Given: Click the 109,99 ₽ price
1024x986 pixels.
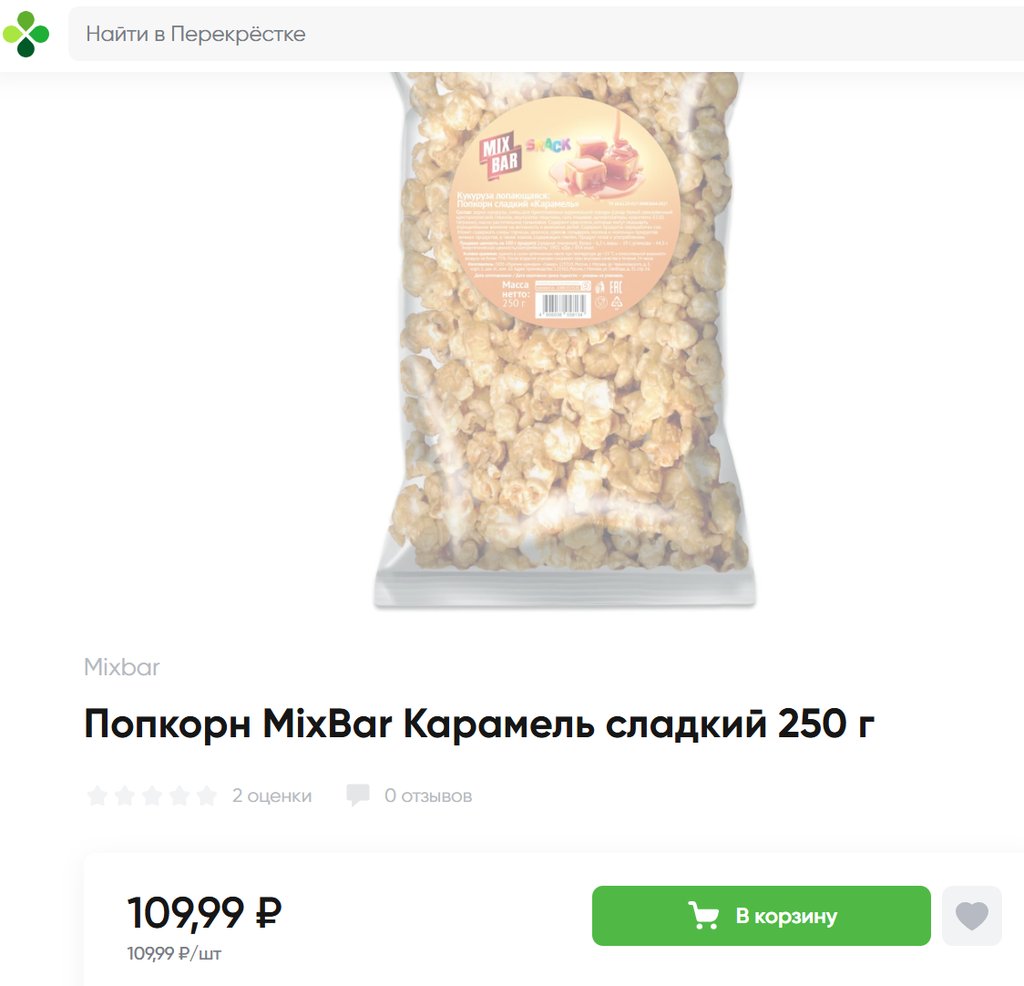Looking at the screenshot, I should (x=204, y=912).
